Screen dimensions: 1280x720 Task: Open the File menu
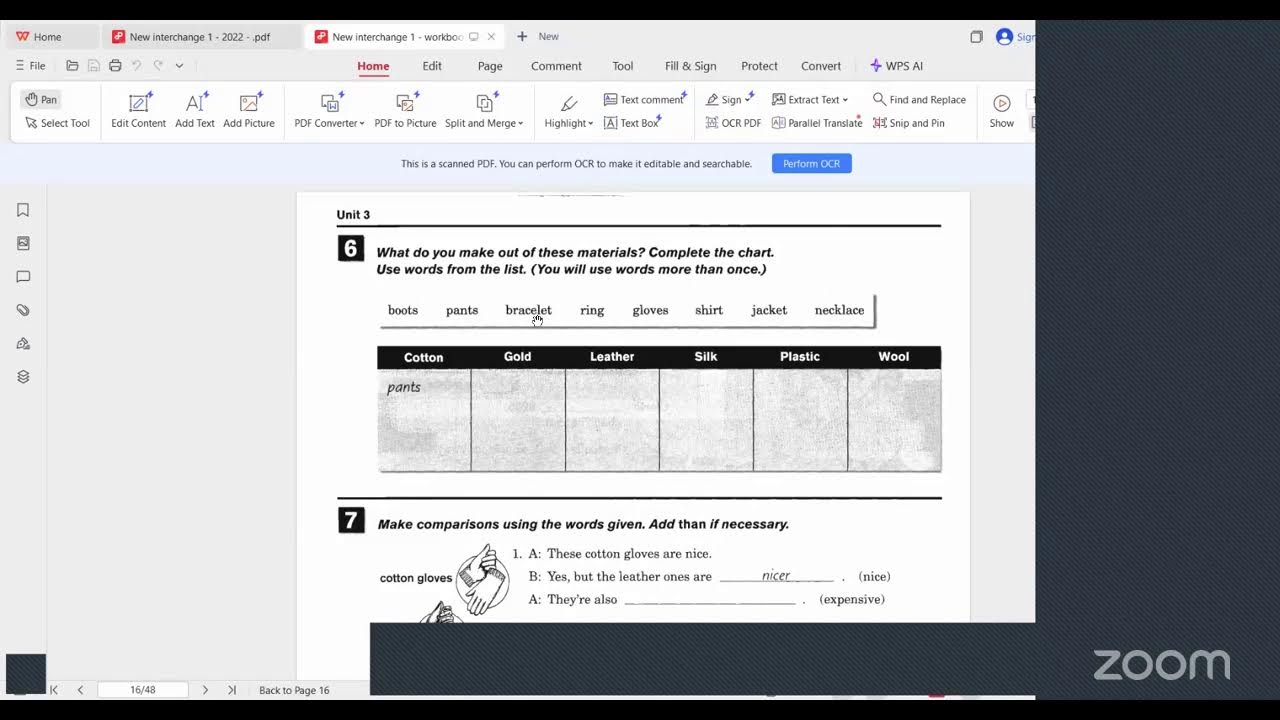click(x=30, y=66)
